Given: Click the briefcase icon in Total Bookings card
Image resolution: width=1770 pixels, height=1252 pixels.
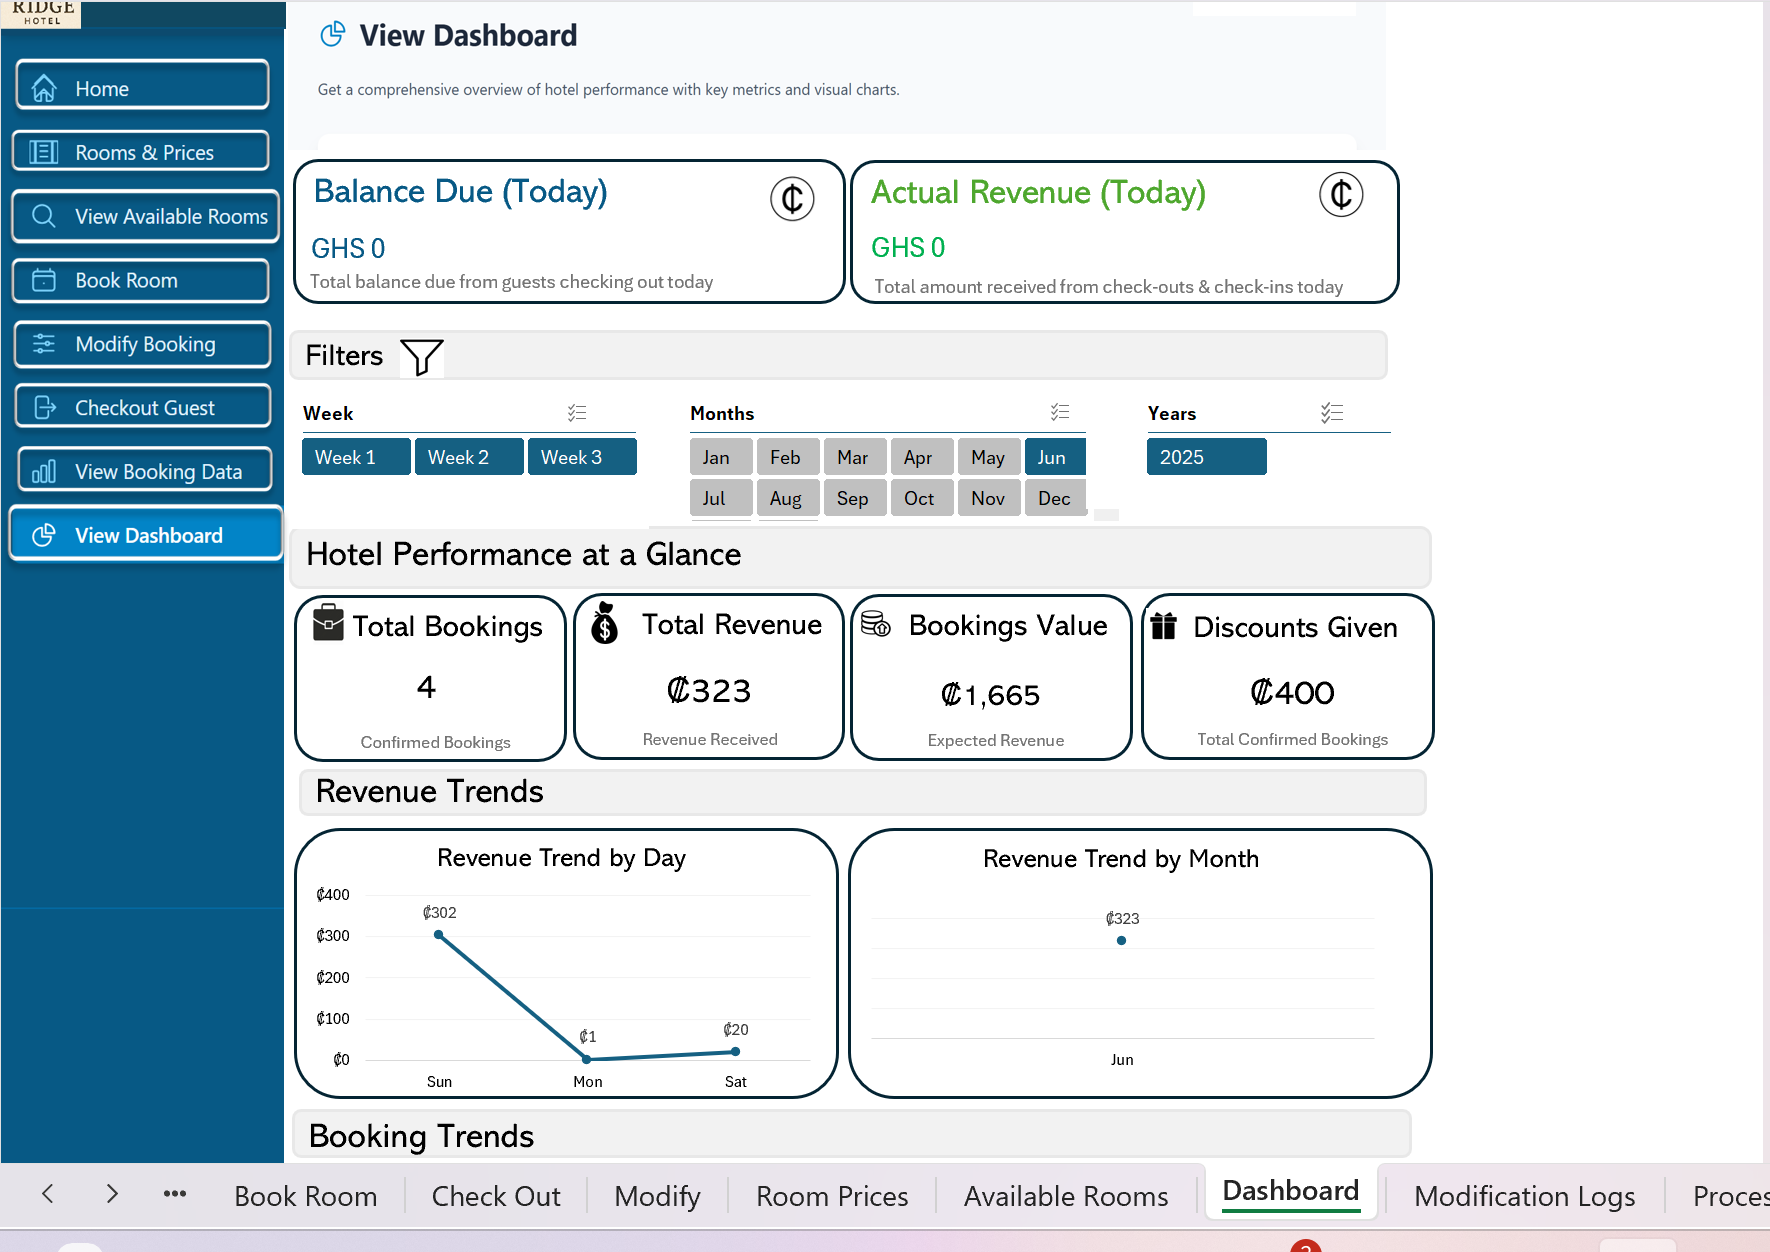Looking at the screenshot, I should 328,622.
